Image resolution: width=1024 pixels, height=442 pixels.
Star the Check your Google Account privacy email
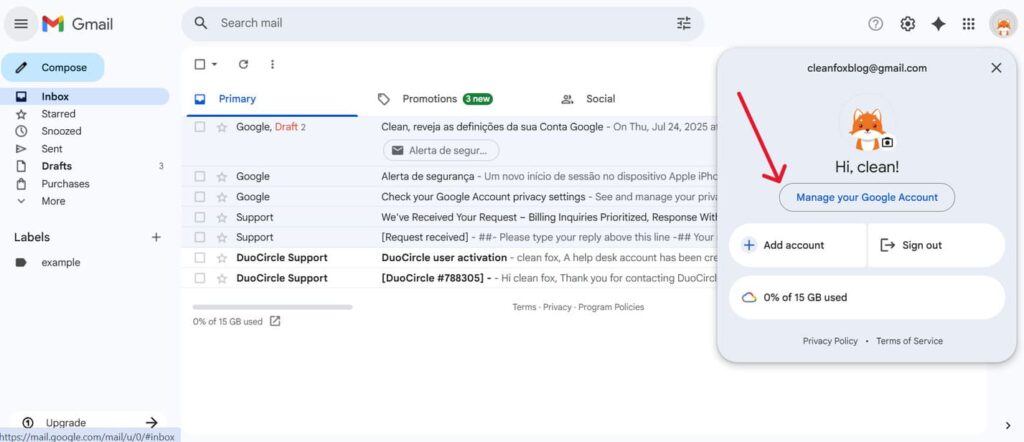click(221, 197)
